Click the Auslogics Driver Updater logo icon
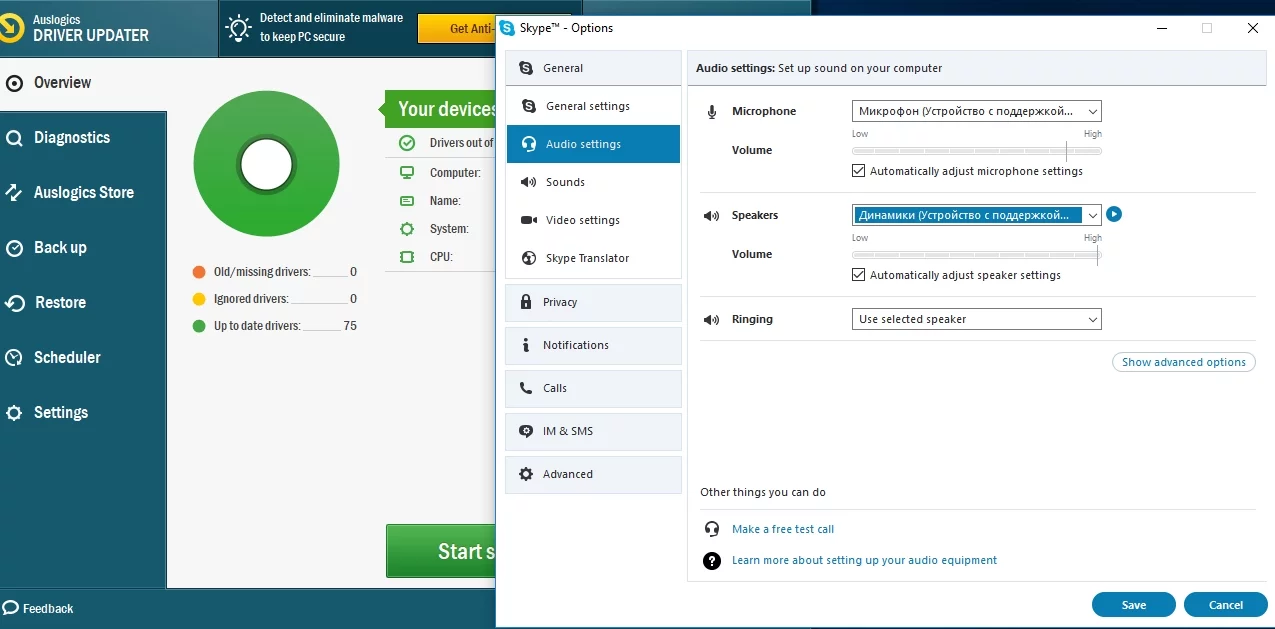The height and width of the screenshot is (629, 1275). coord(12,27)
